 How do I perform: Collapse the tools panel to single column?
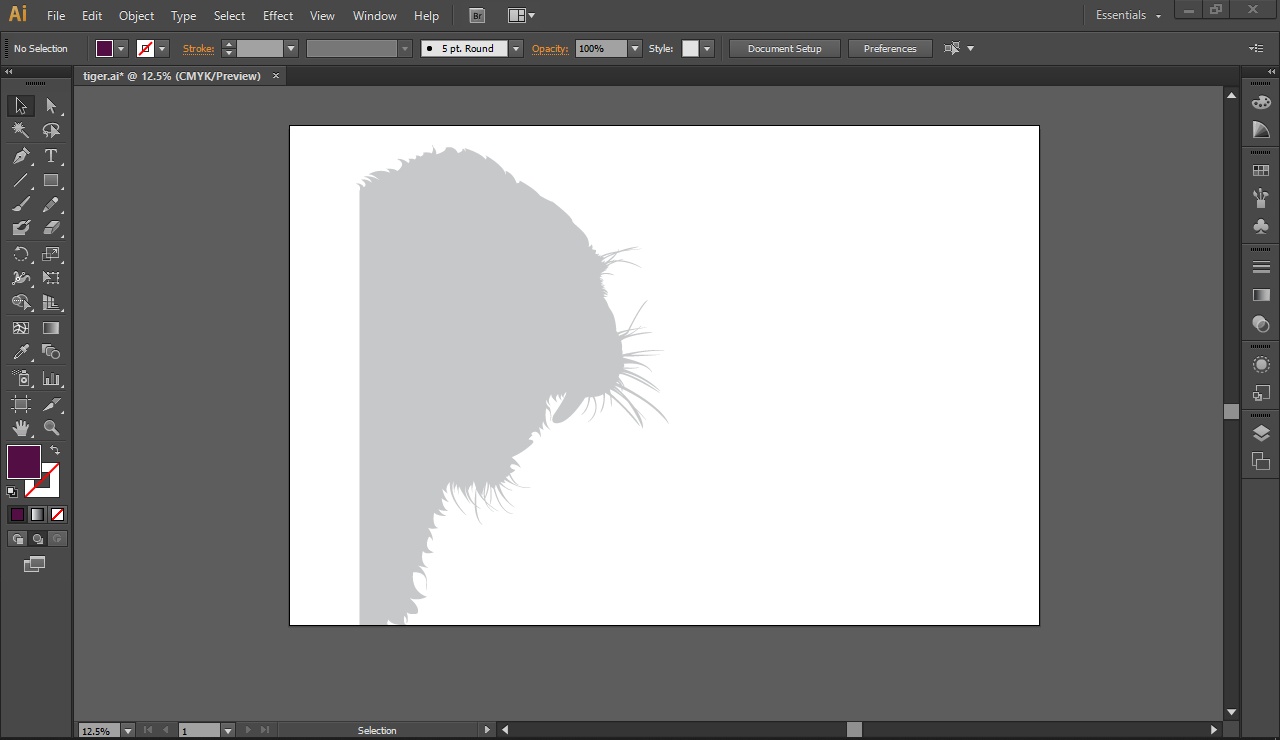click(8, 73)
